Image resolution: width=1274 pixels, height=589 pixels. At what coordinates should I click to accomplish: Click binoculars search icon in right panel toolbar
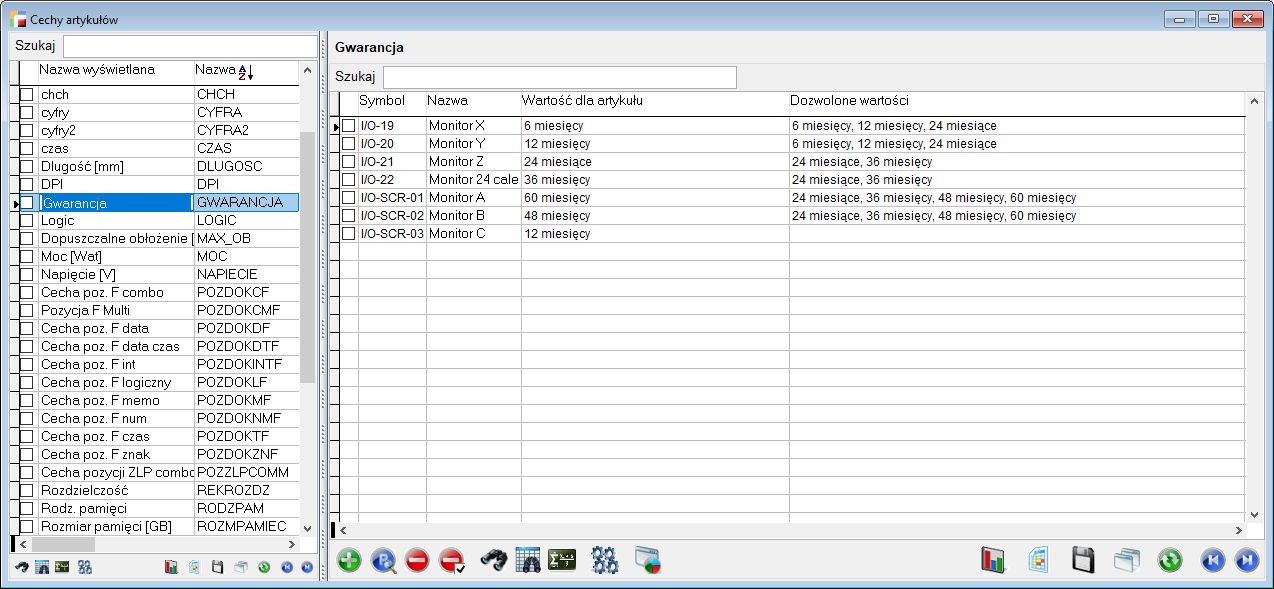[x=494, y=561]
